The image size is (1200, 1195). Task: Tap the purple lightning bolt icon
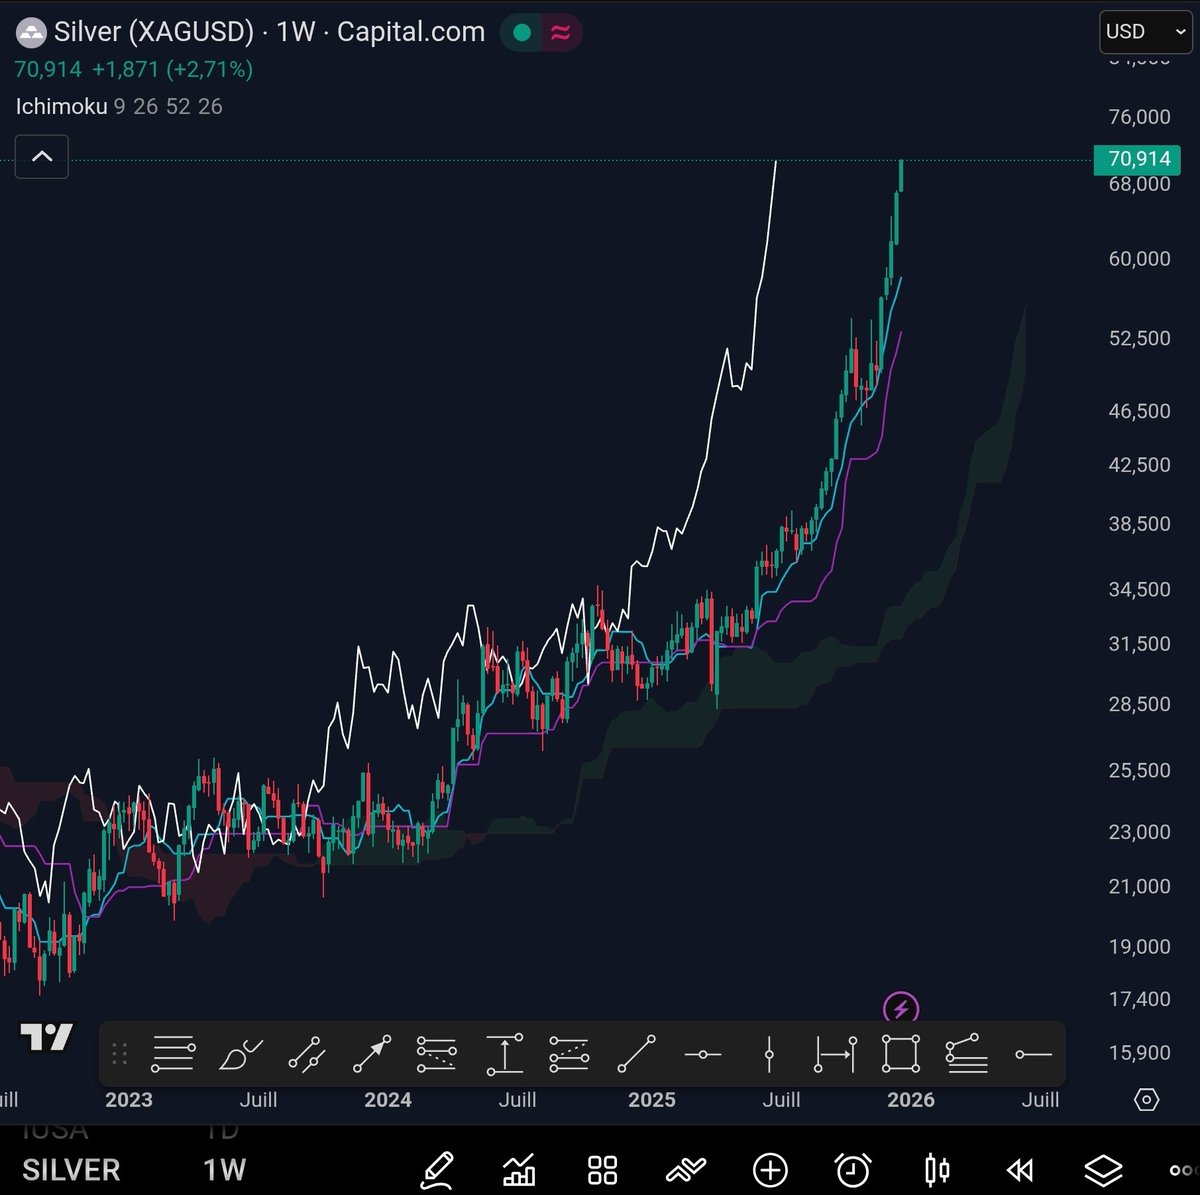coord(901,1008)
